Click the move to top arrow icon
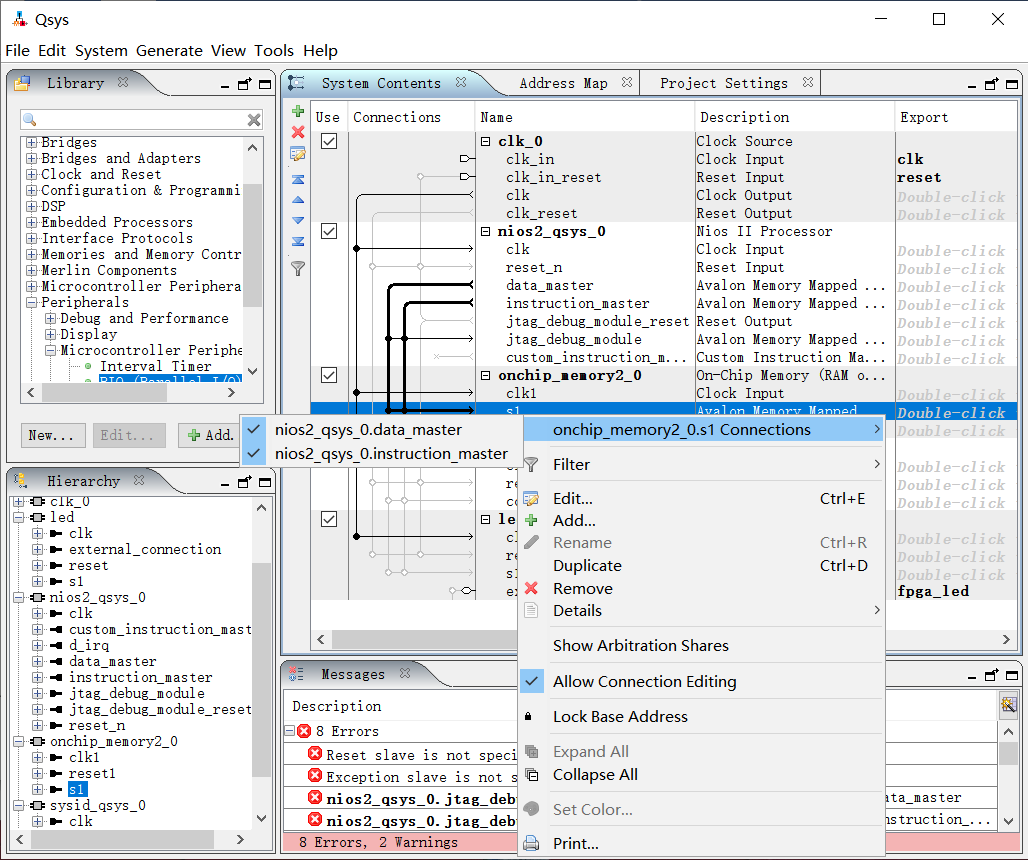Viewport: 1028px width, 860px height. [x=298, y=180]
